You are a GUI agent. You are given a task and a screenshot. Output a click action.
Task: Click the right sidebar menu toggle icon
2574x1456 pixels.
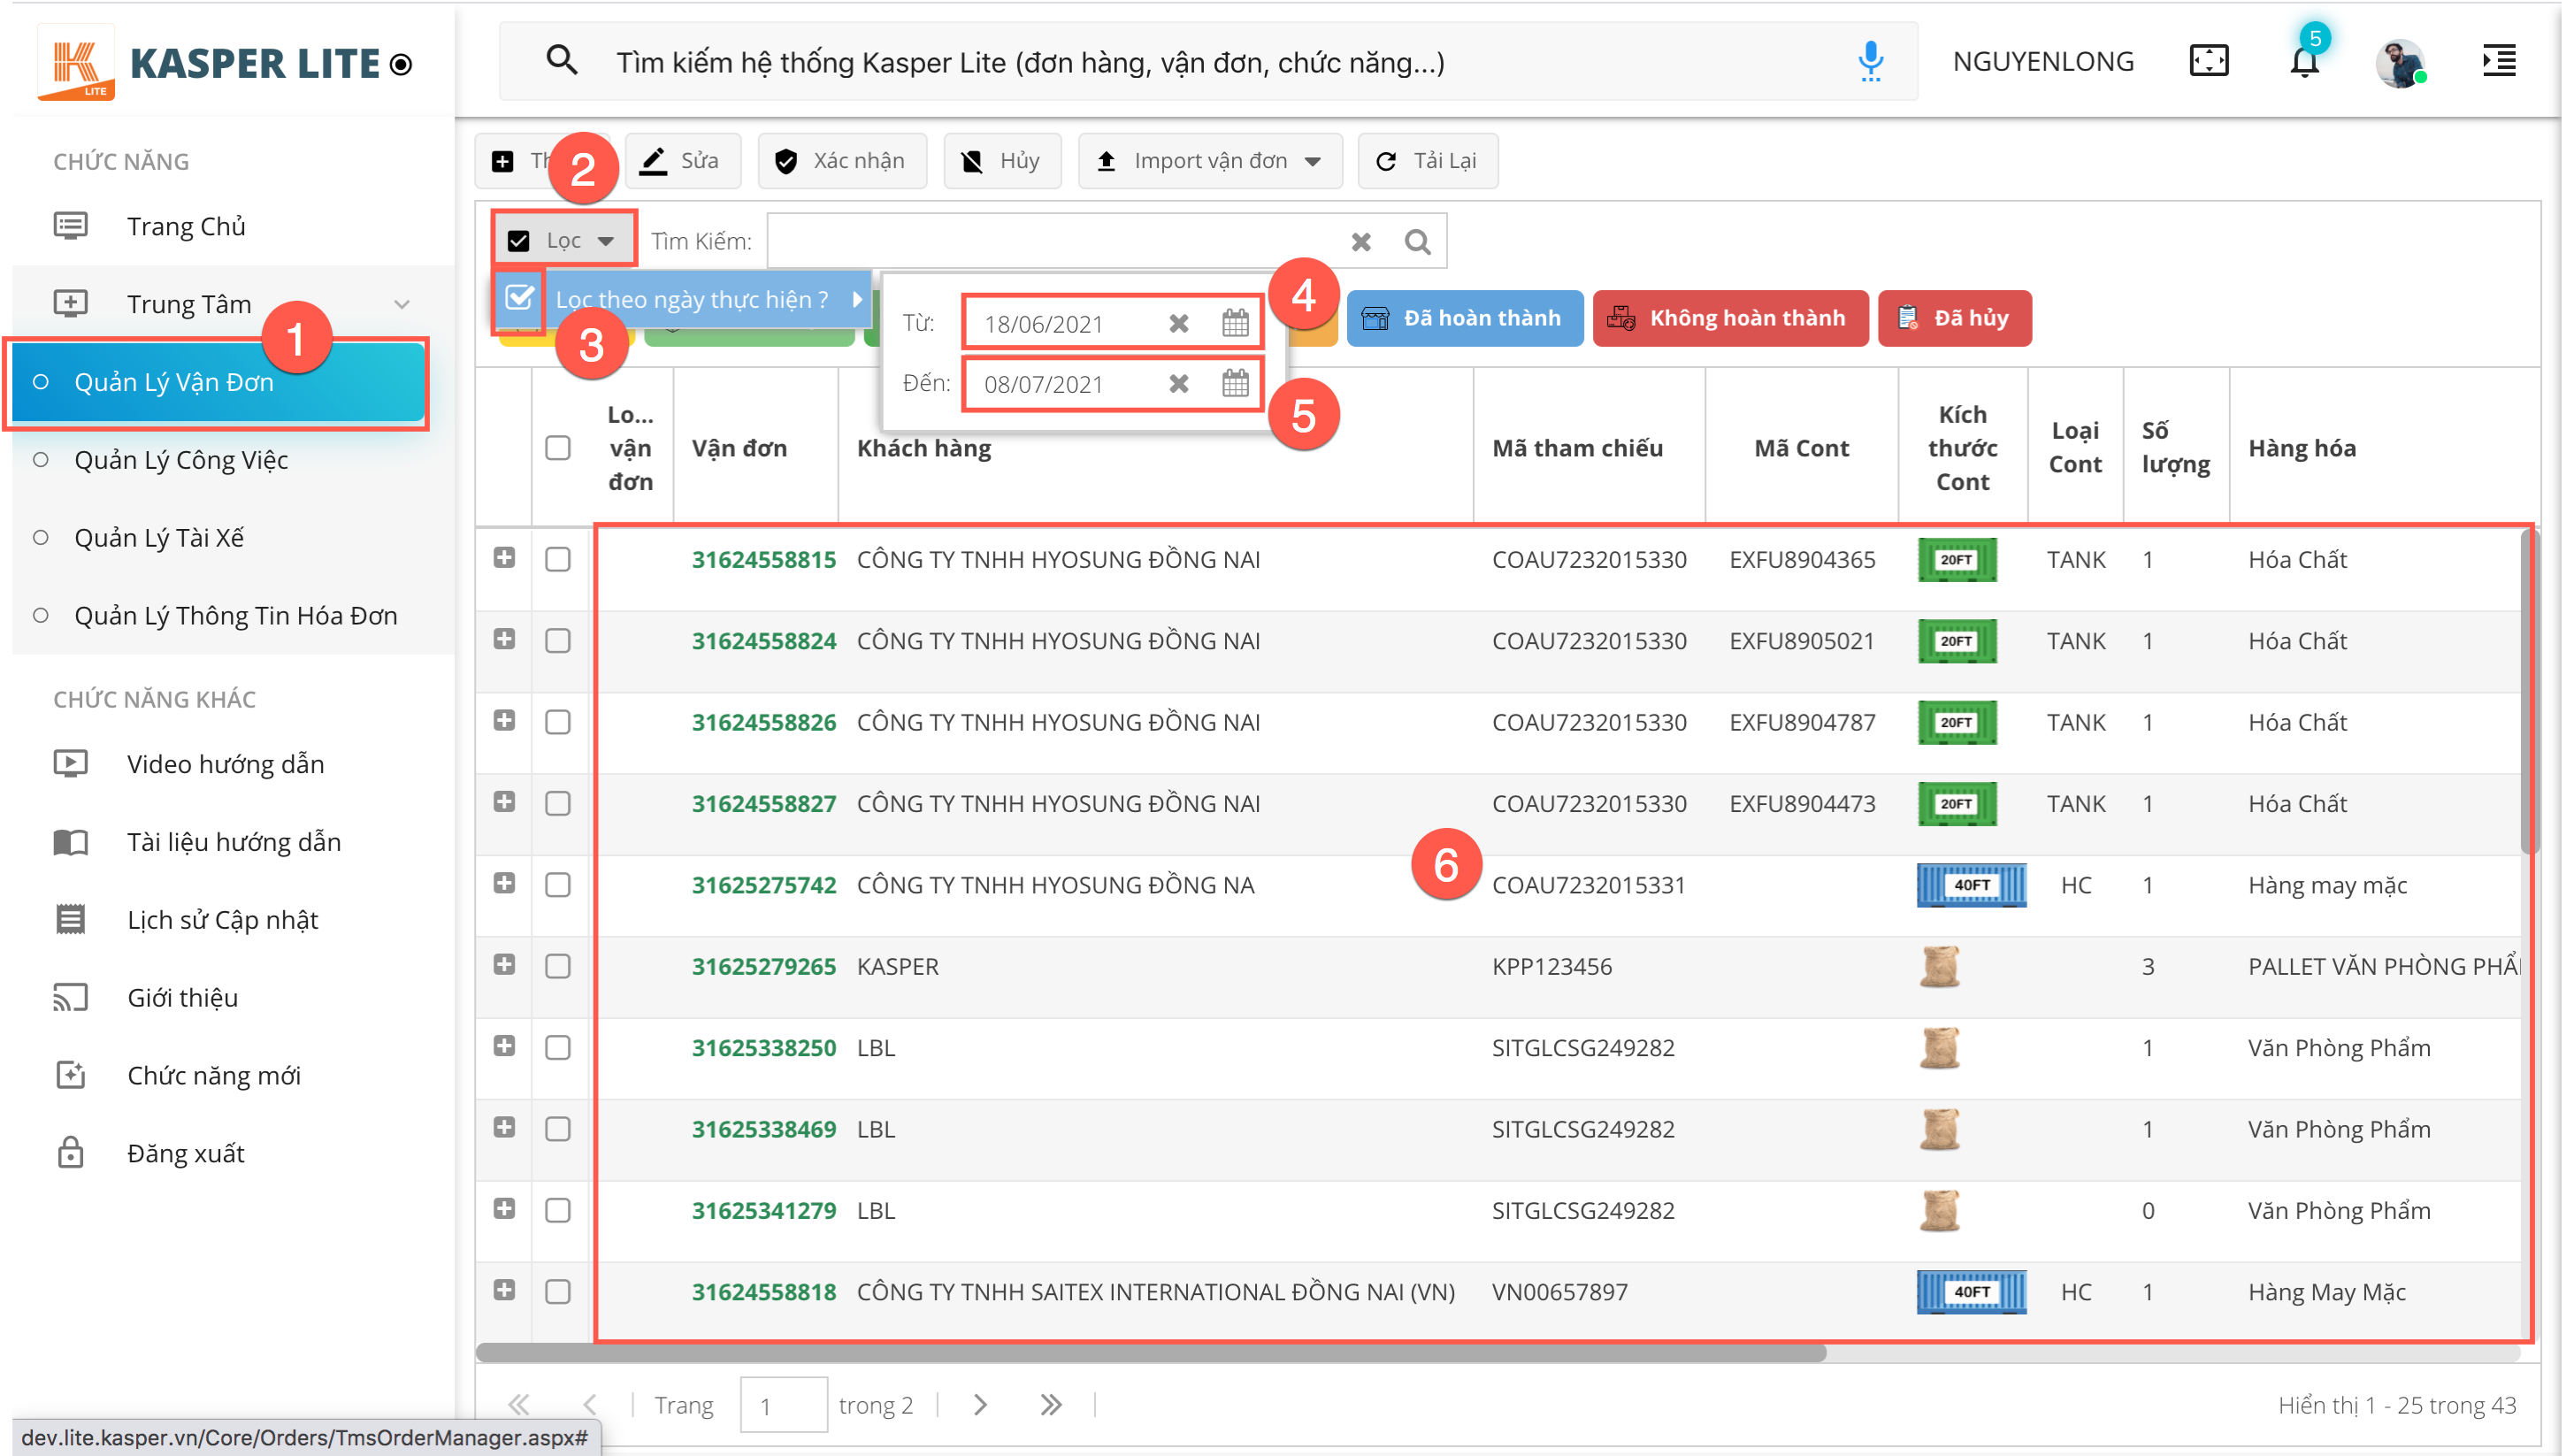[2498, 61]
